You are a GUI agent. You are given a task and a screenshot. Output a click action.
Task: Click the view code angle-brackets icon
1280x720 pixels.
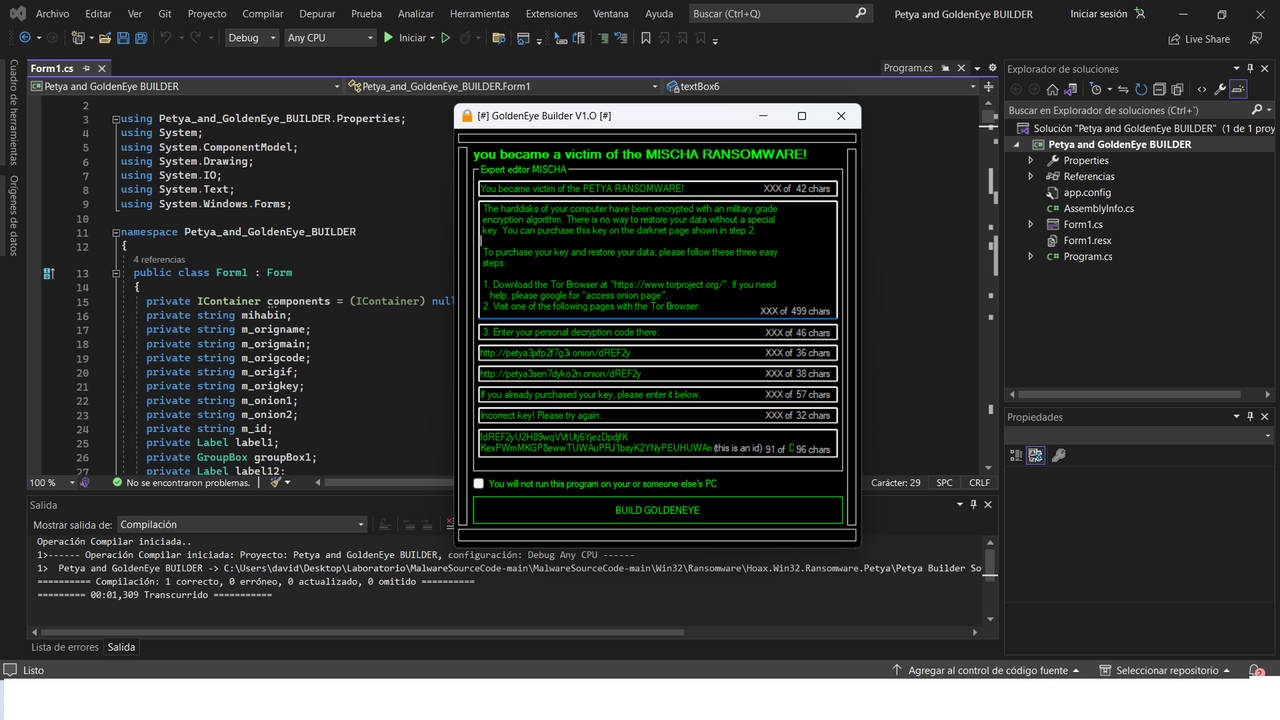click(x=1202, y=89)
